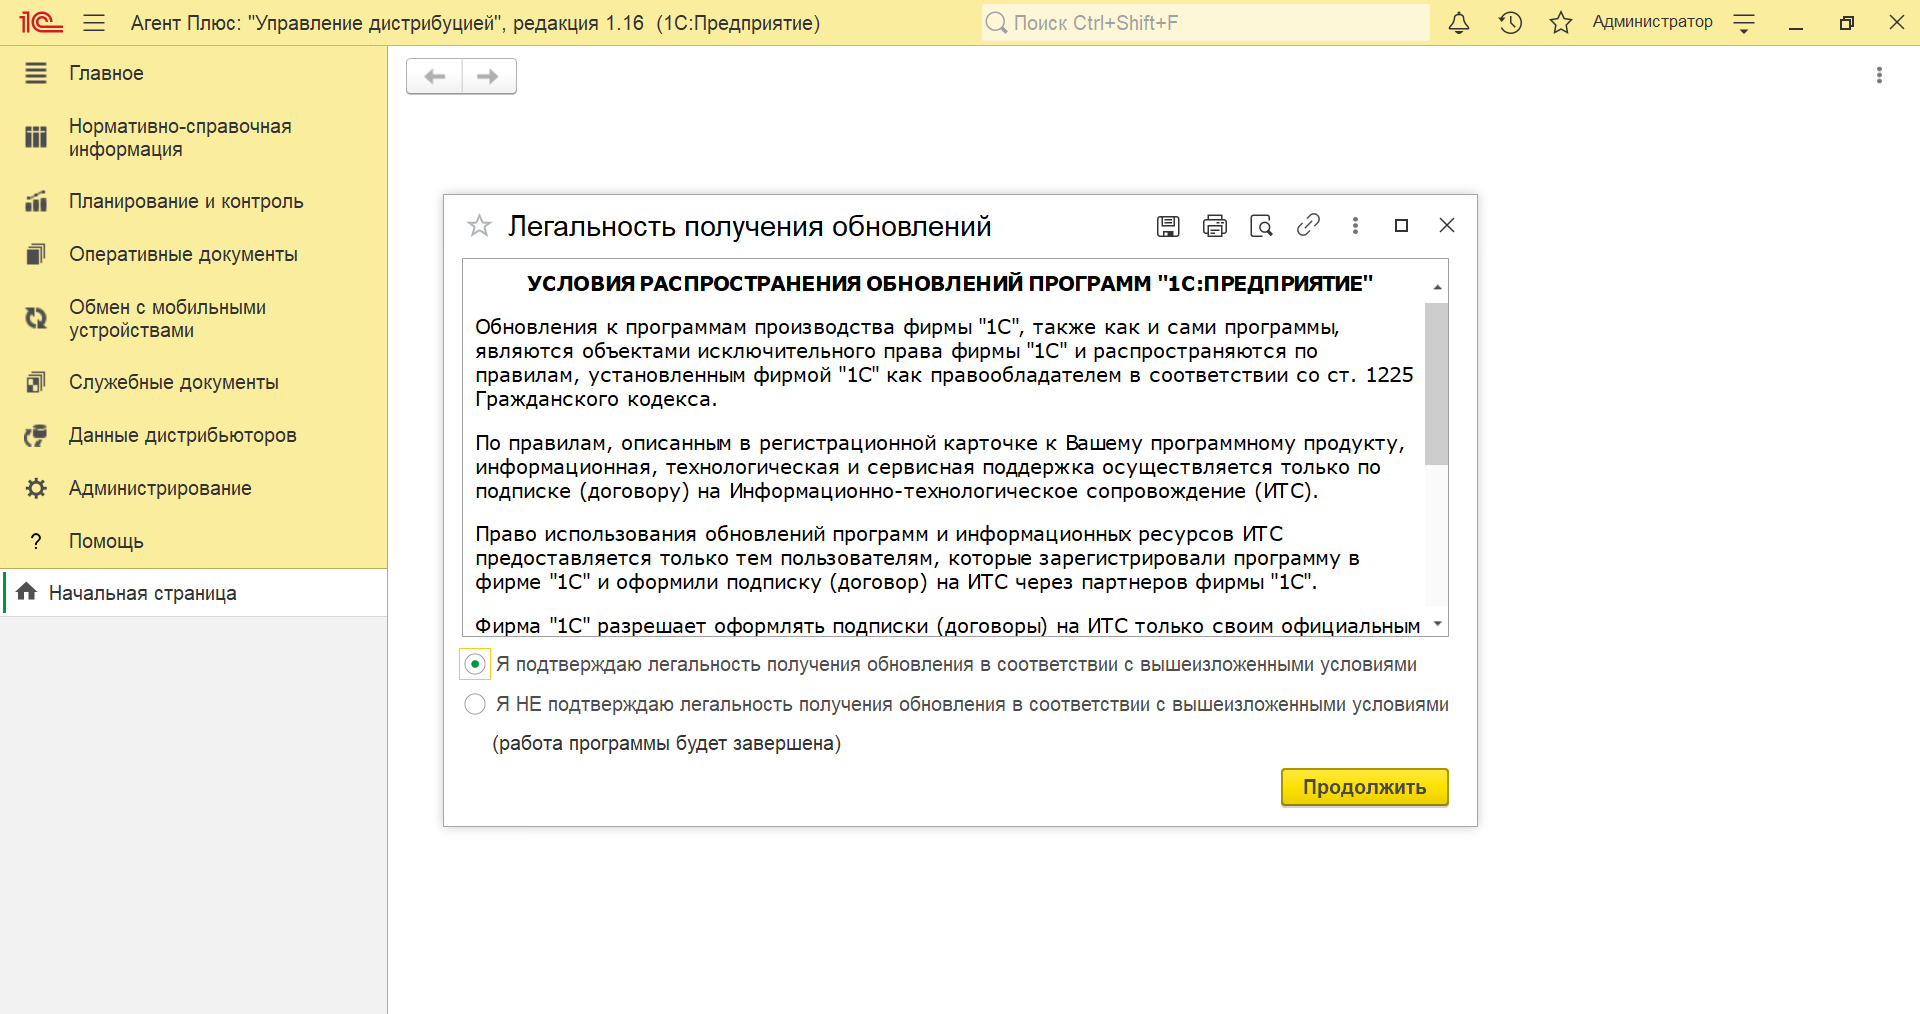The image size is (1920, 1014).
Task: Go forward with the right arrow
Action: (489, 76)
